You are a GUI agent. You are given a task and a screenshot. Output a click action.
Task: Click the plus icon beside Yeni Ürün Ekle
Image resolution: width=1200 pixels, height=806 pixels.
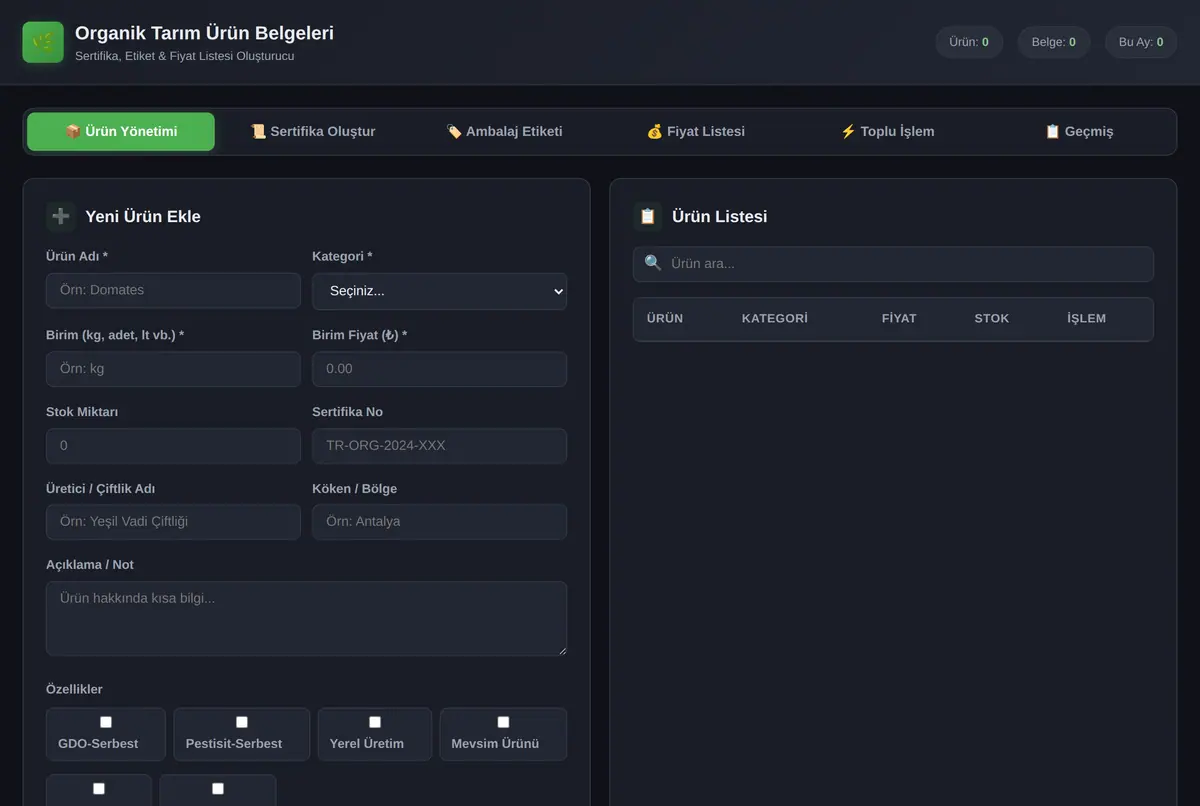[x=60, y=216]
